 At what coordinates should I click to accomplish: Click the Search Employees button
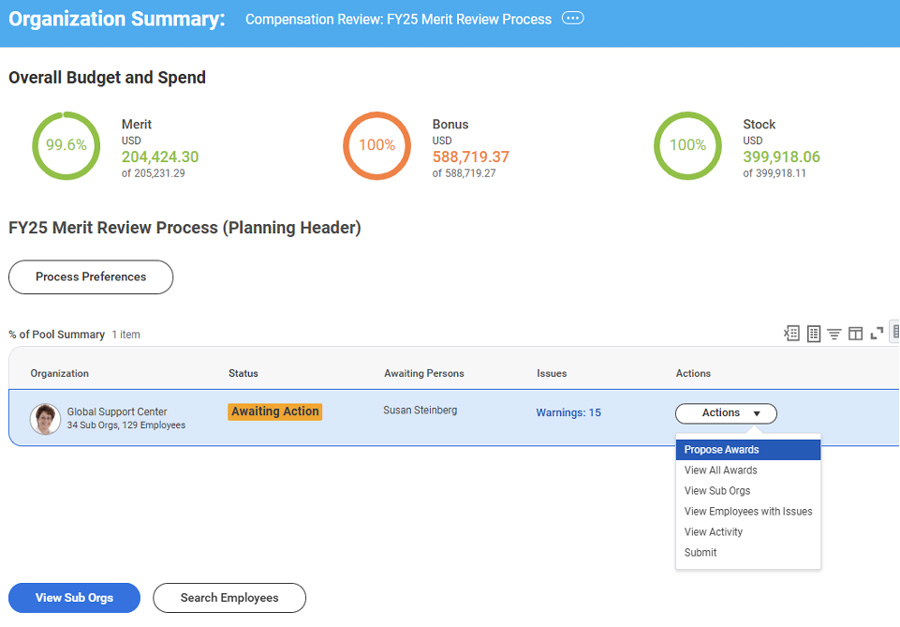[x=229, y=598]
